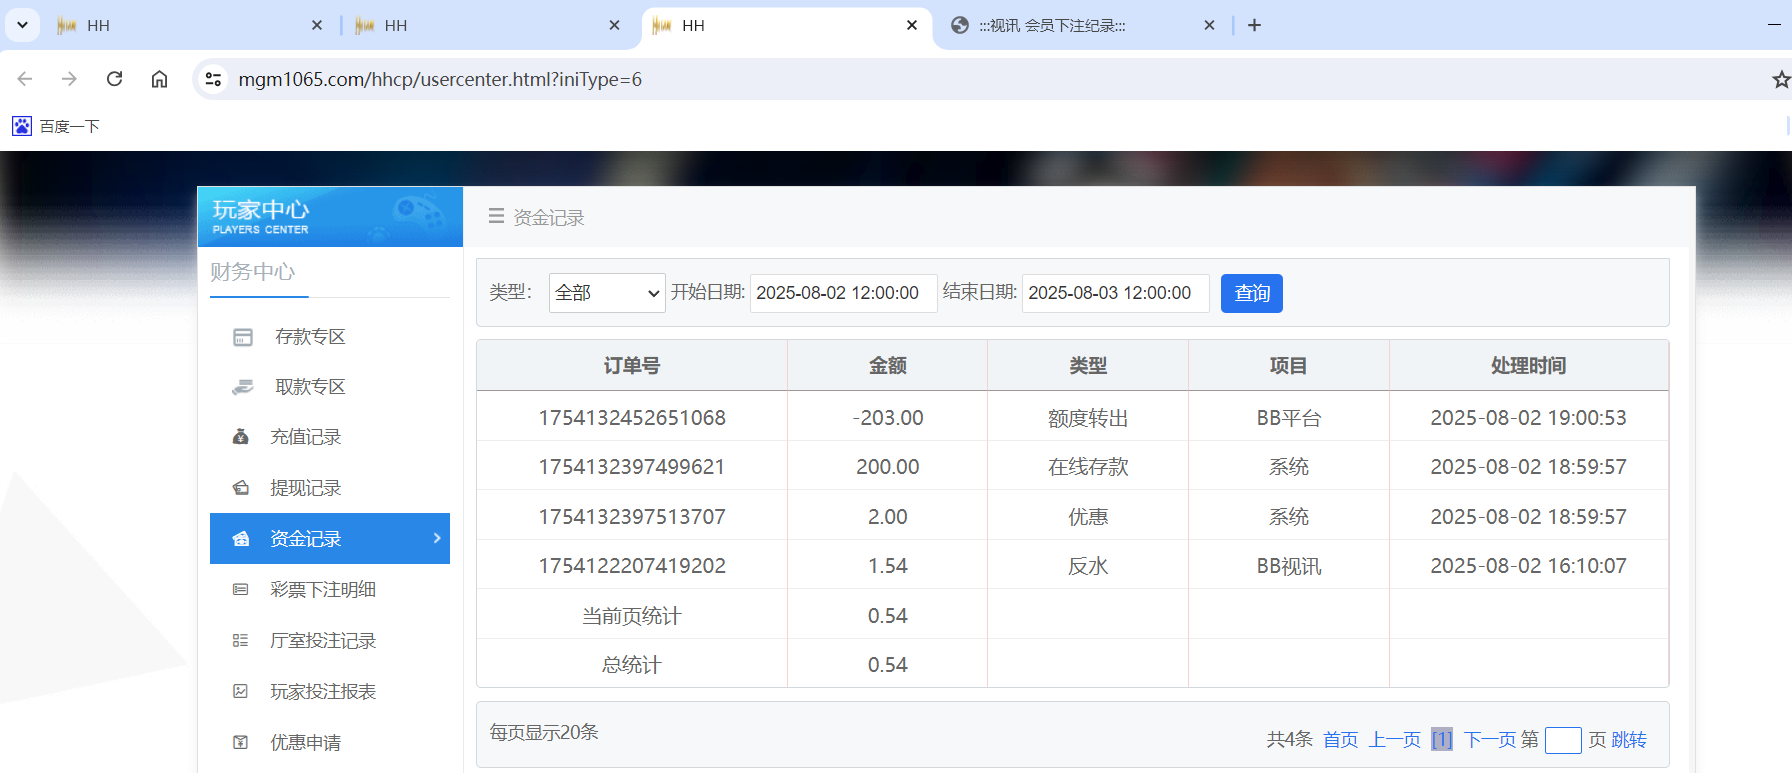Click the 结束日期 date field

tap(1115, 293)
